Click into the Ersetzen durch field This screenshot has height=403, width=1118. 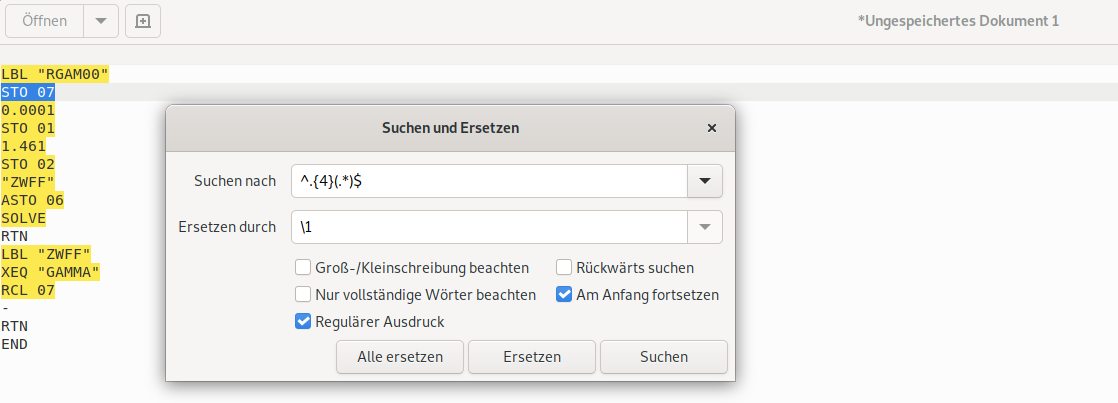point(488,227)
